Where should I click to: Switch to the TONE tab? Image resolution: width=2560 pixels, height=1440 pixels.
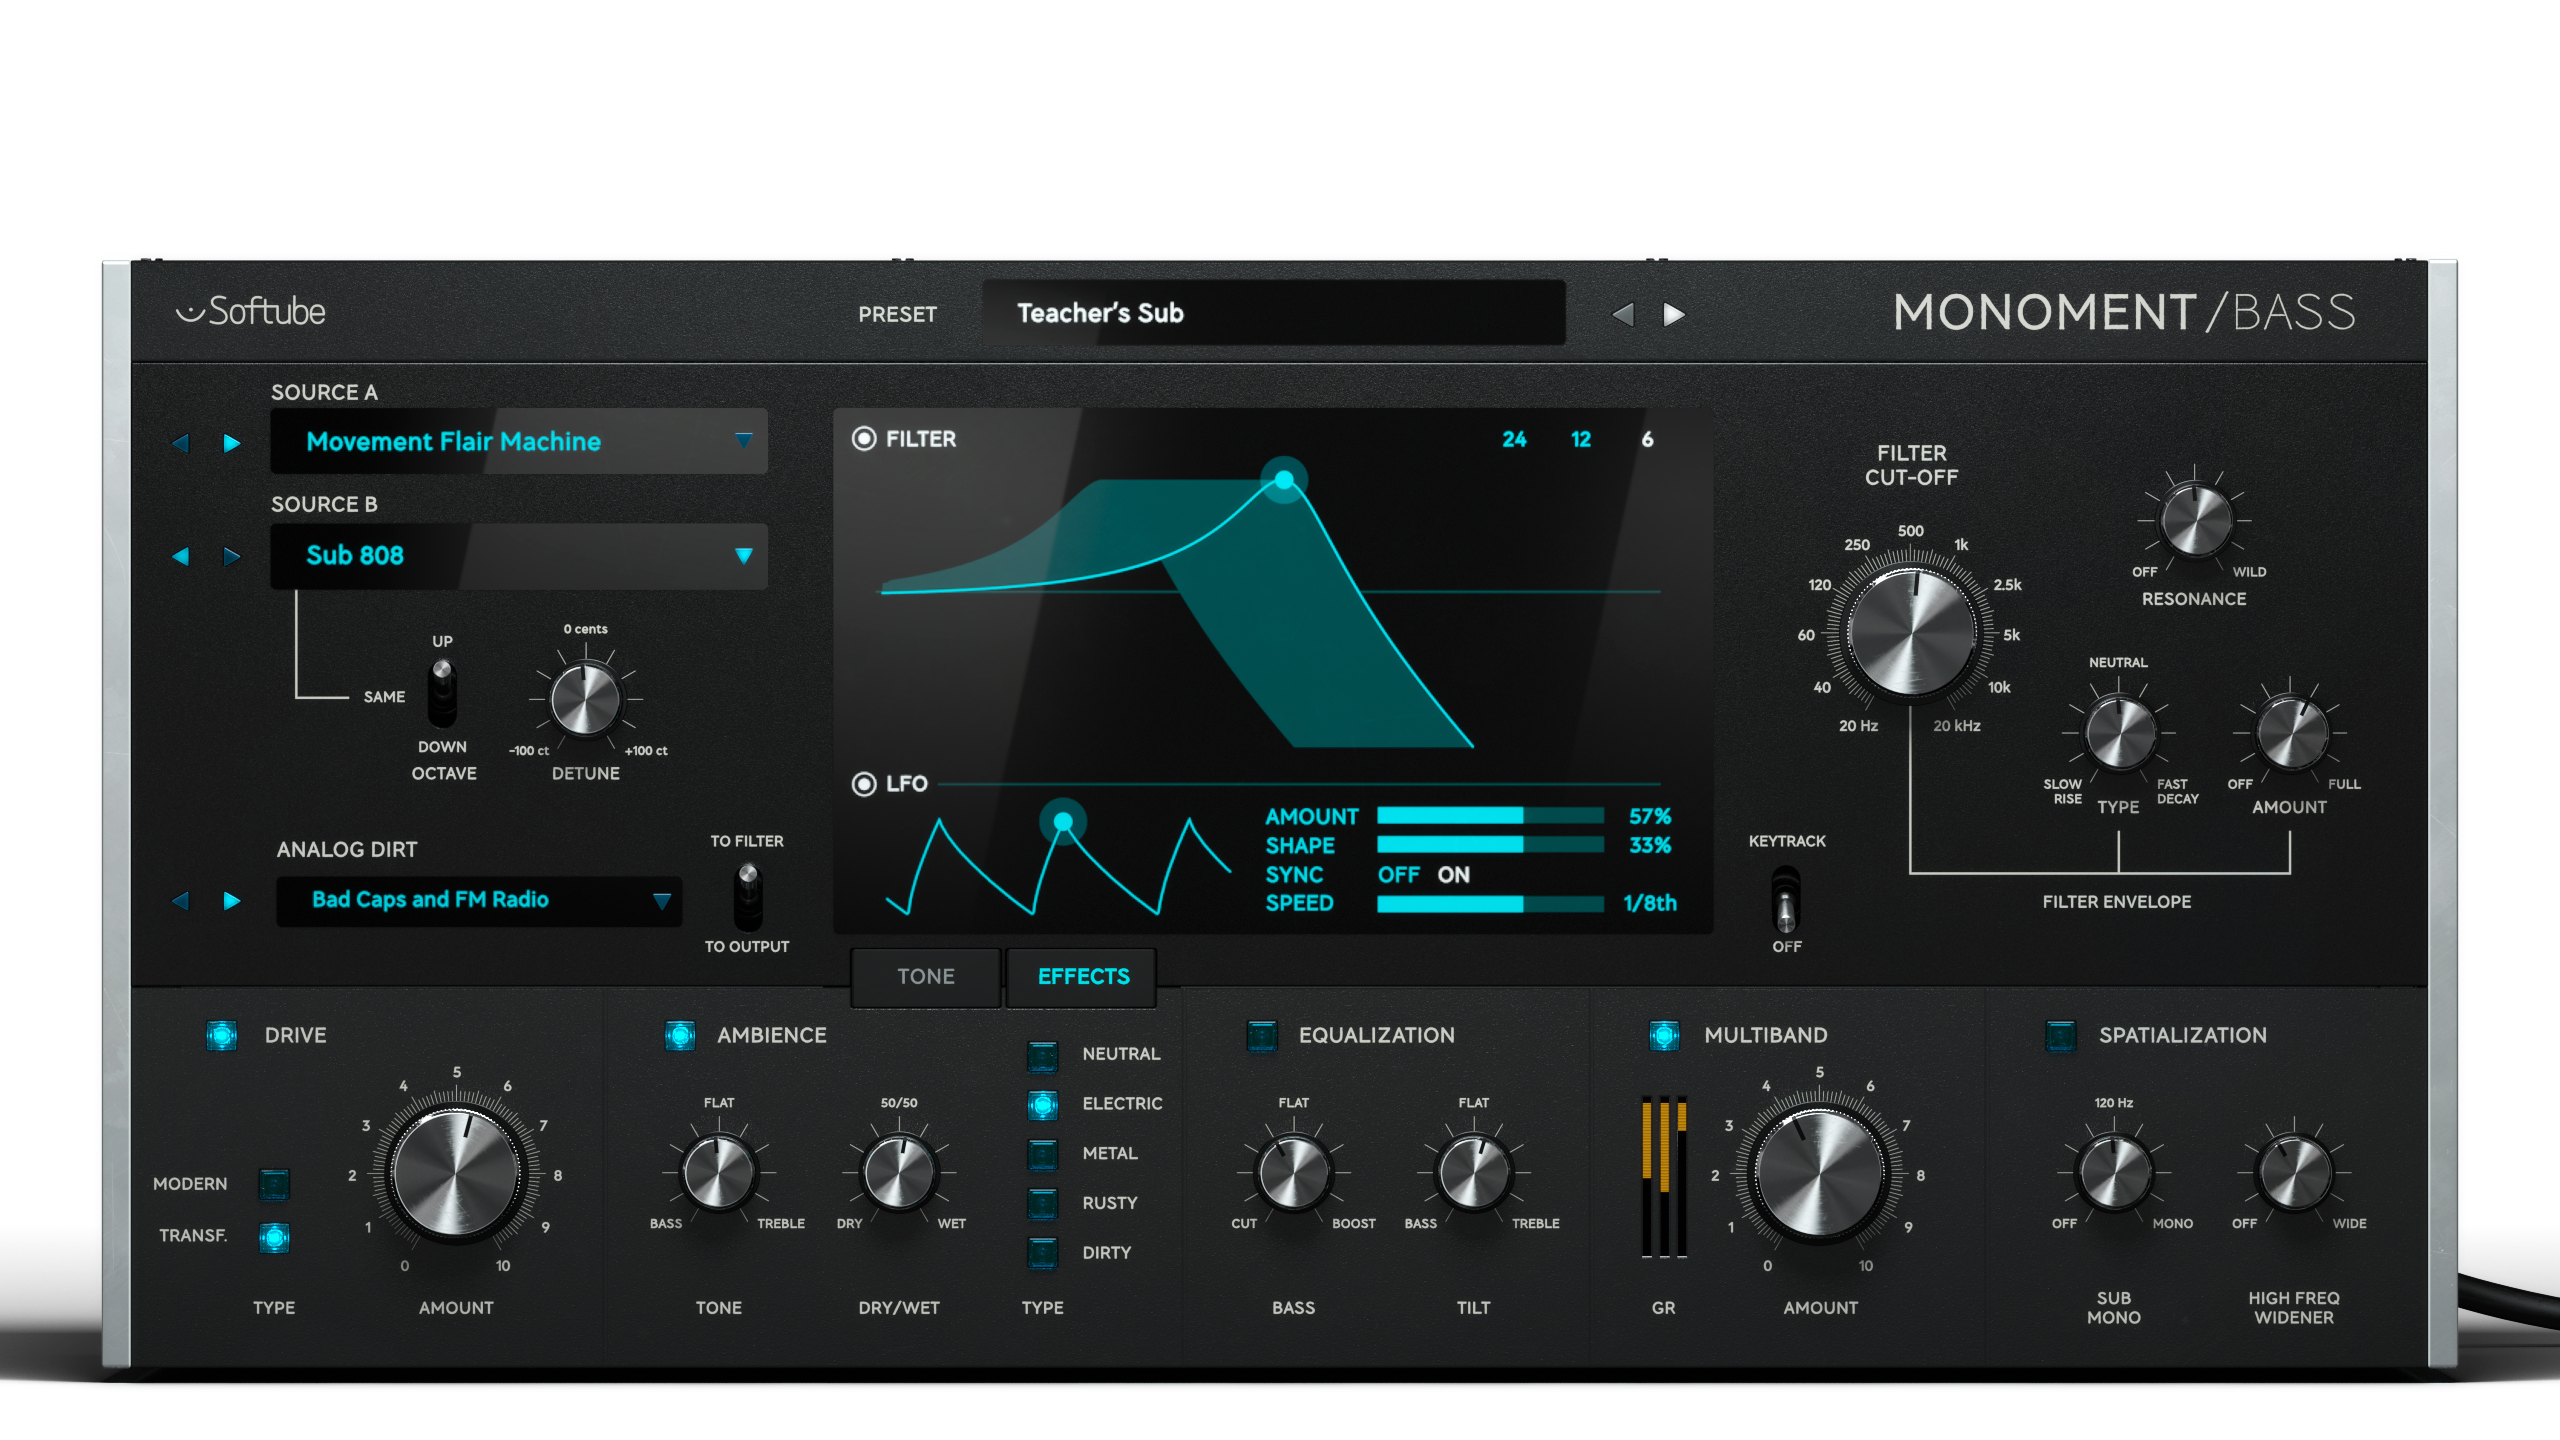coord(925,977)
